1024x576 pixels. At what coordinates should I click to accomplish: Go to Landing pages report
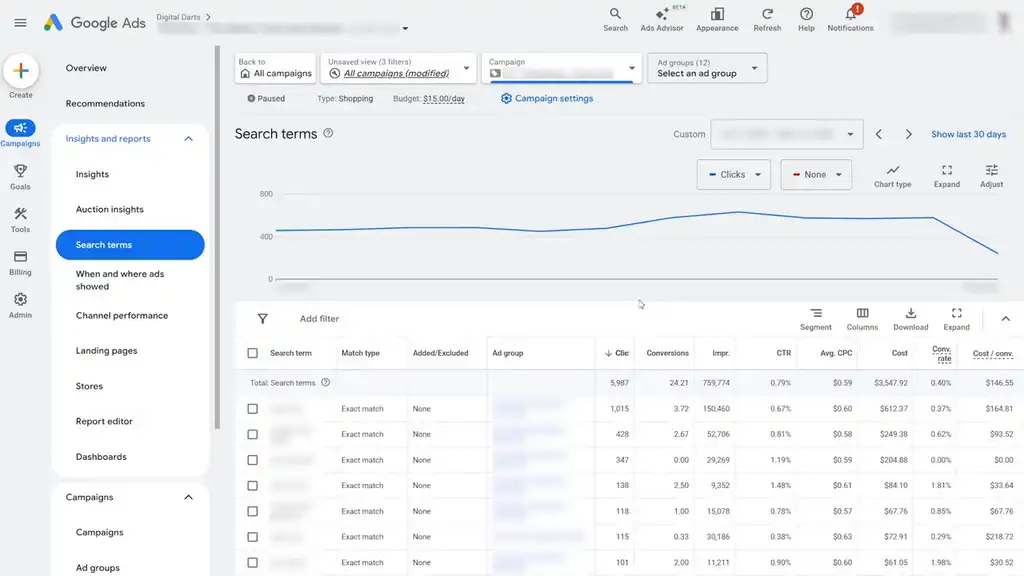pos(106,351)
